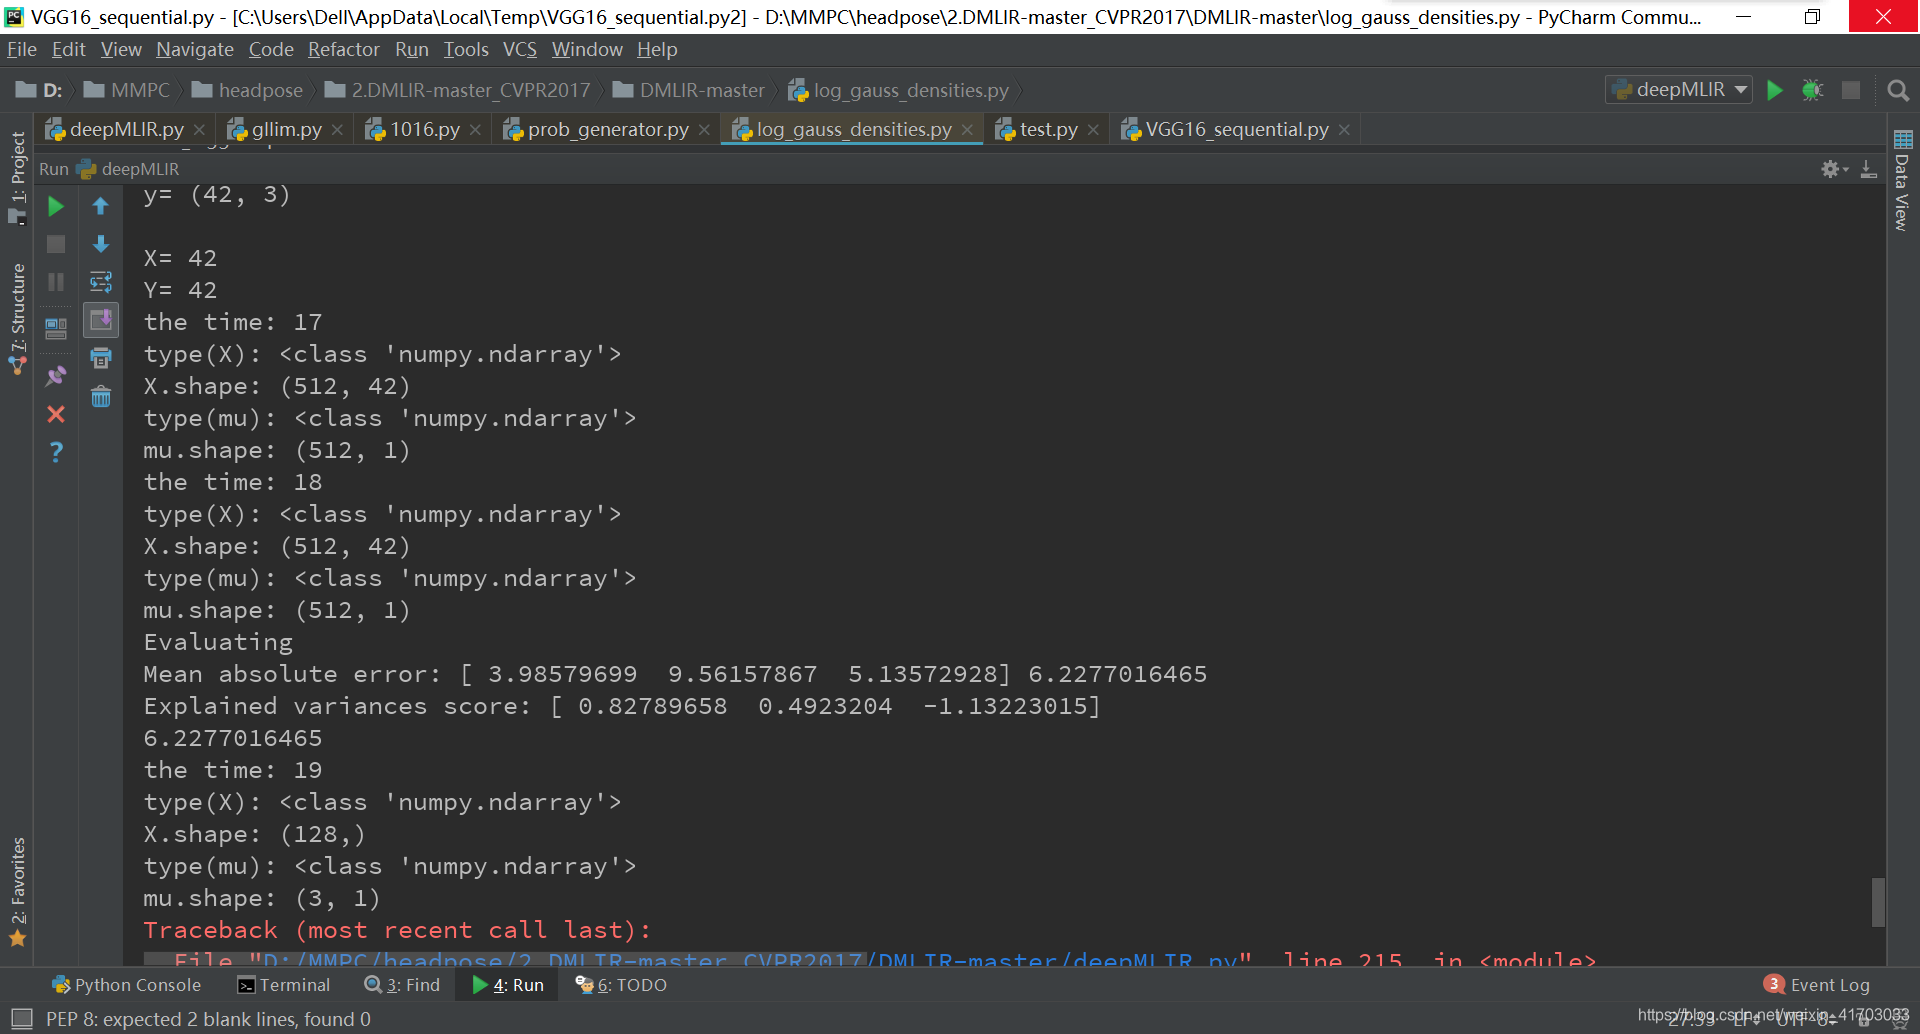Toggle the 4: Run tool window

(508, 985)
